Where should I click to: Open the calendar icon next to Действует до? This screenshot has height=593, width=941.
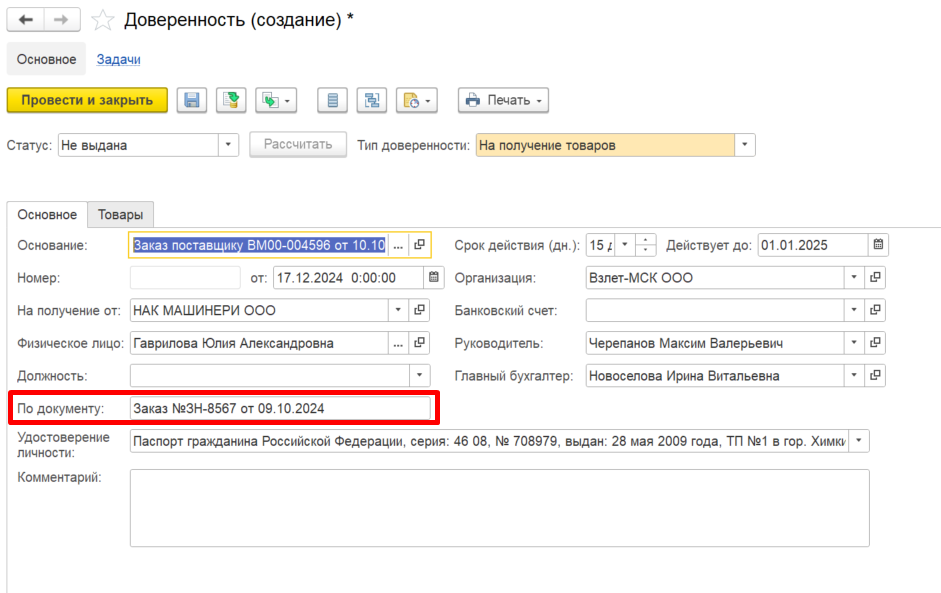tap(878, 245)
